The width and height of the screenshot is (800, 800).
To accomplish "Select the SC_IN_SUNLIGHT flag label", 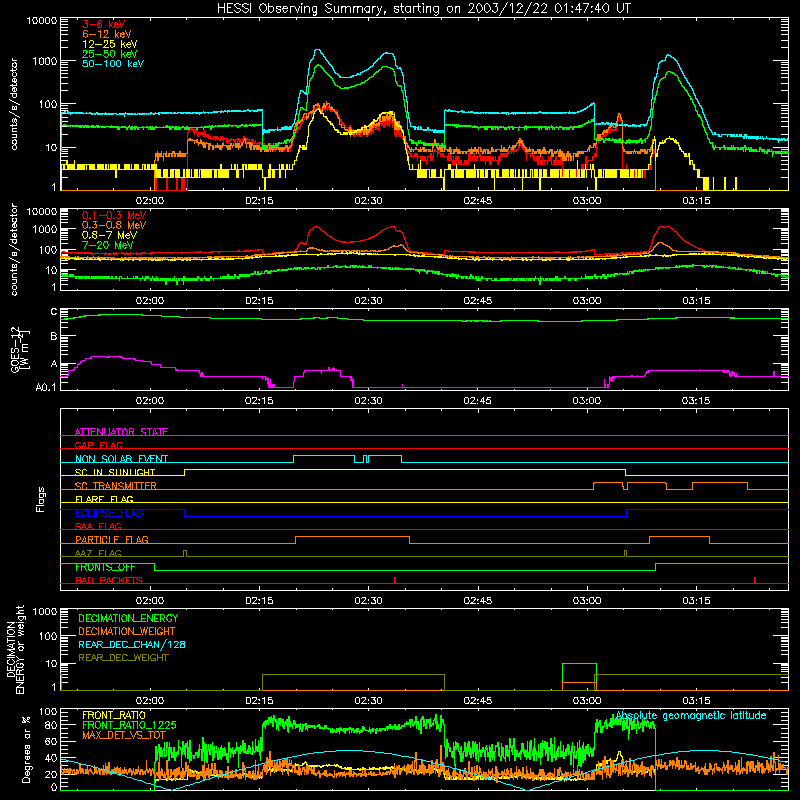I will pyautogui.click(x=115, y=472).
